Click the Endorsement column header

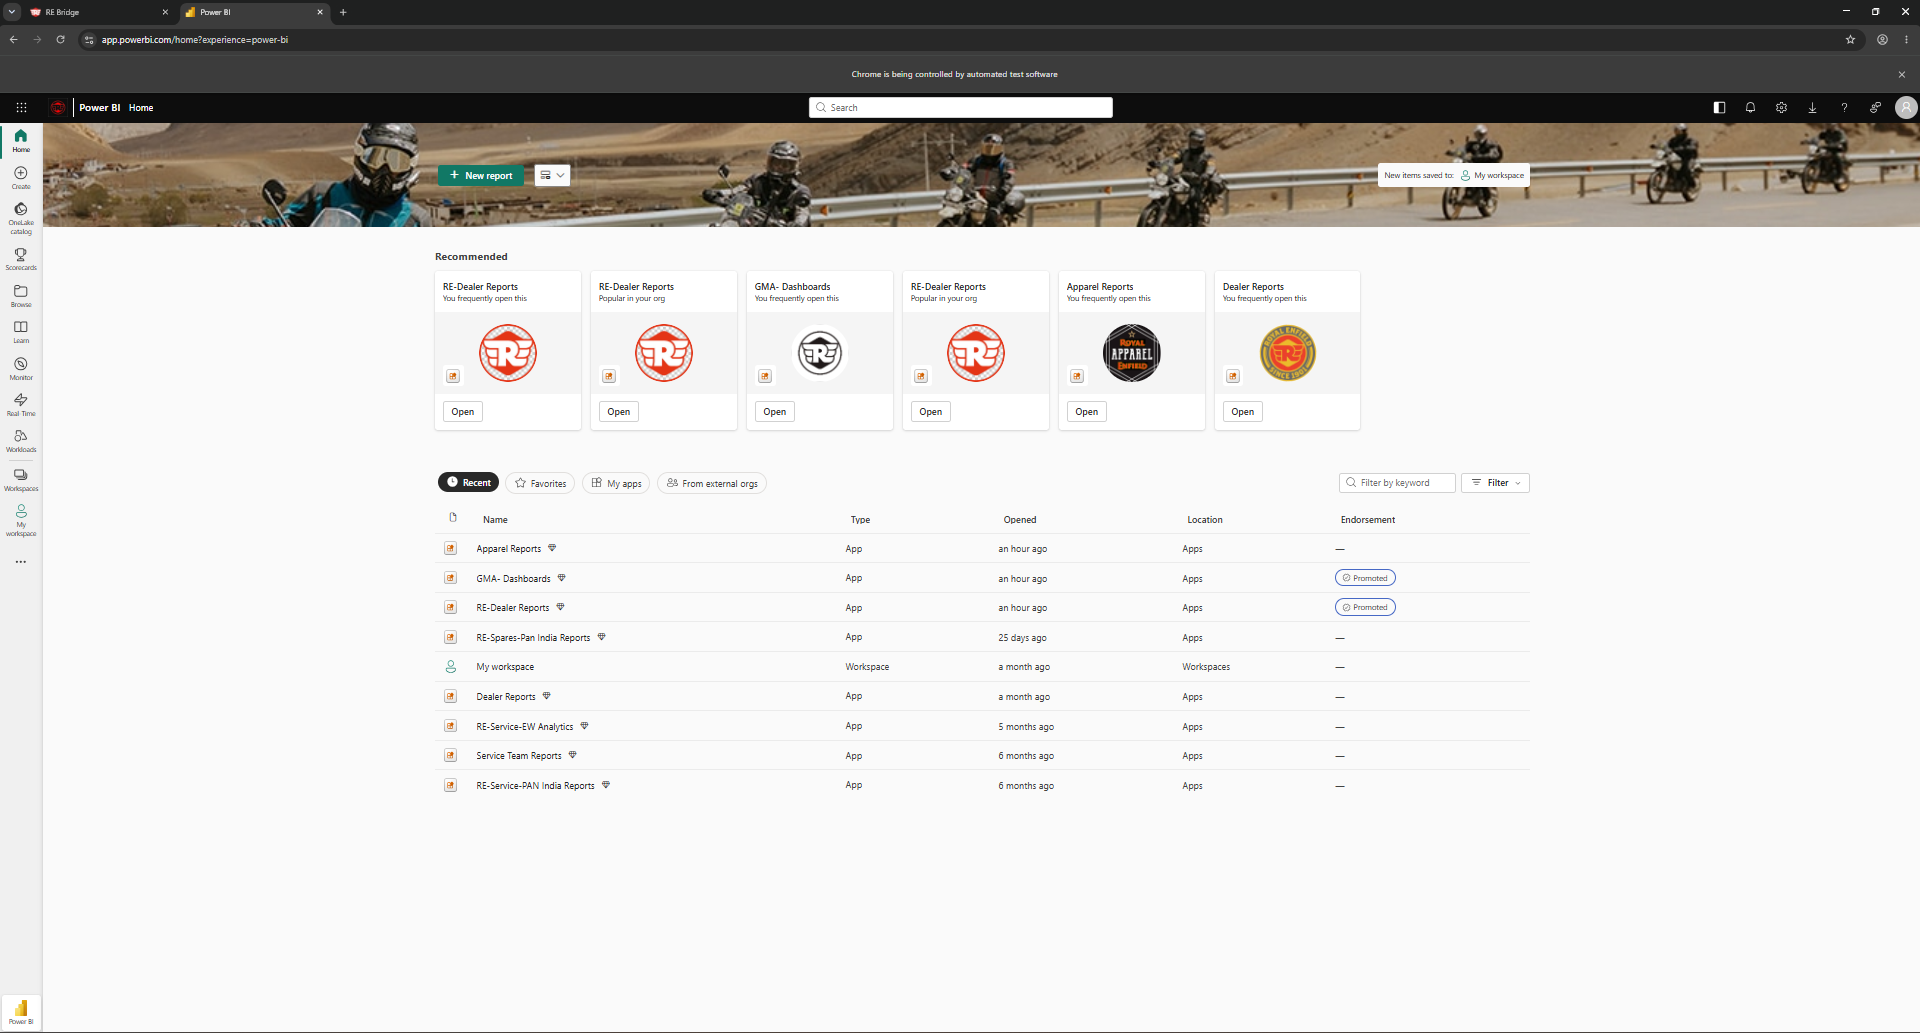tap(1368, 520)
